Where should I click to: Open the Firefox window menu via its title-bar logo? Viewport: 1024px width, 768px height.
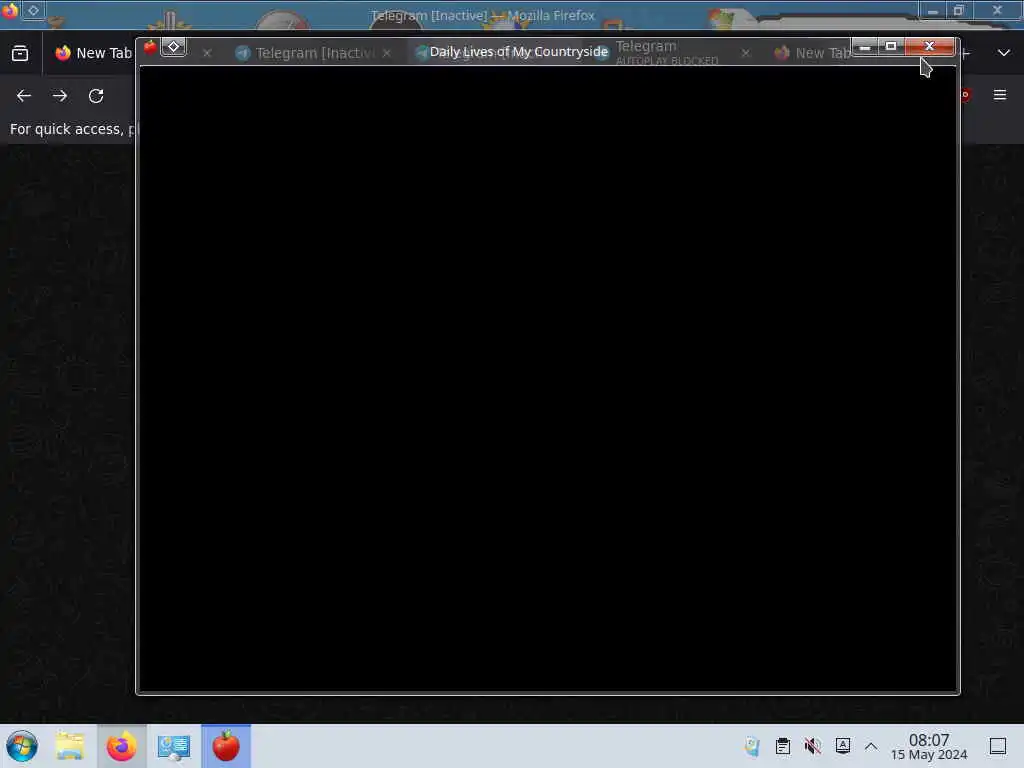pyautogui.click(x=10, y=10)
